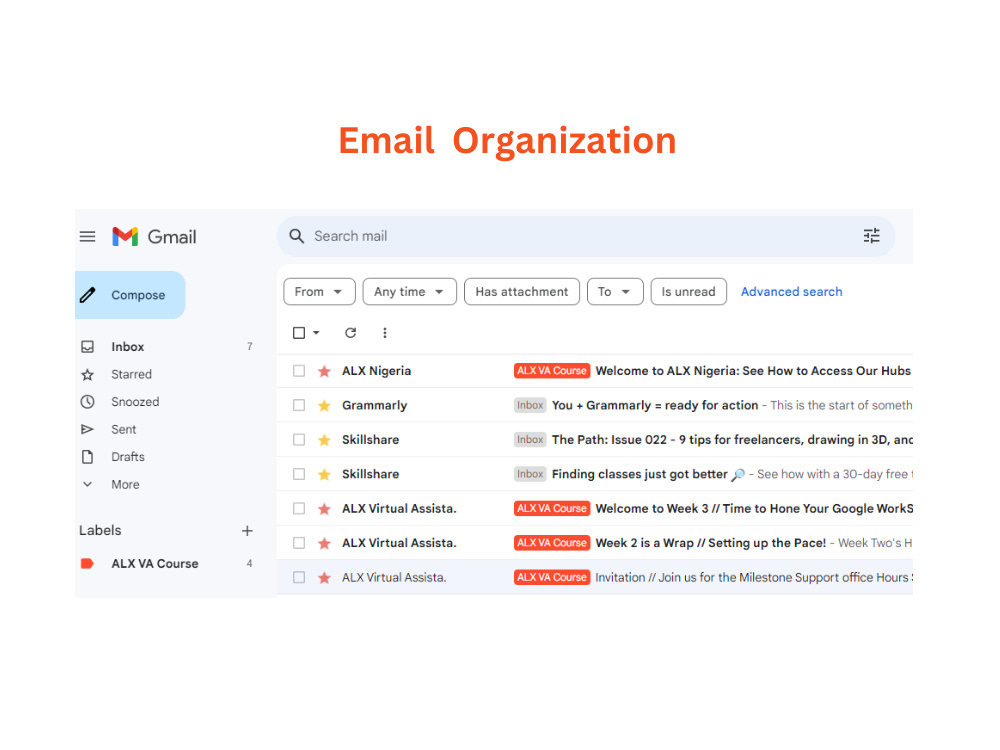Click the Sent arrow icon
The image size is (1000, 750).
pyautogui.click(x=87, y=429)
